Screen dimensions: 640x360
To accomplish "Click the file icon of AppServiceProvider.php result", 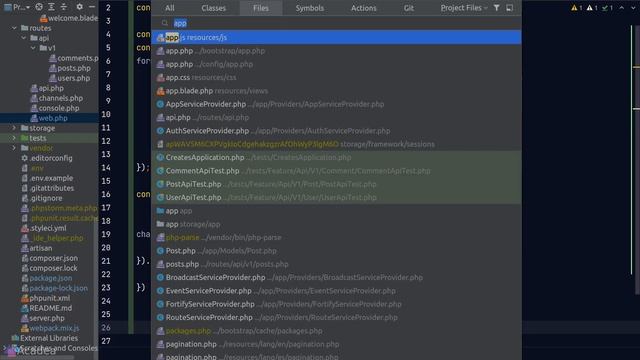I will (160, 104).
